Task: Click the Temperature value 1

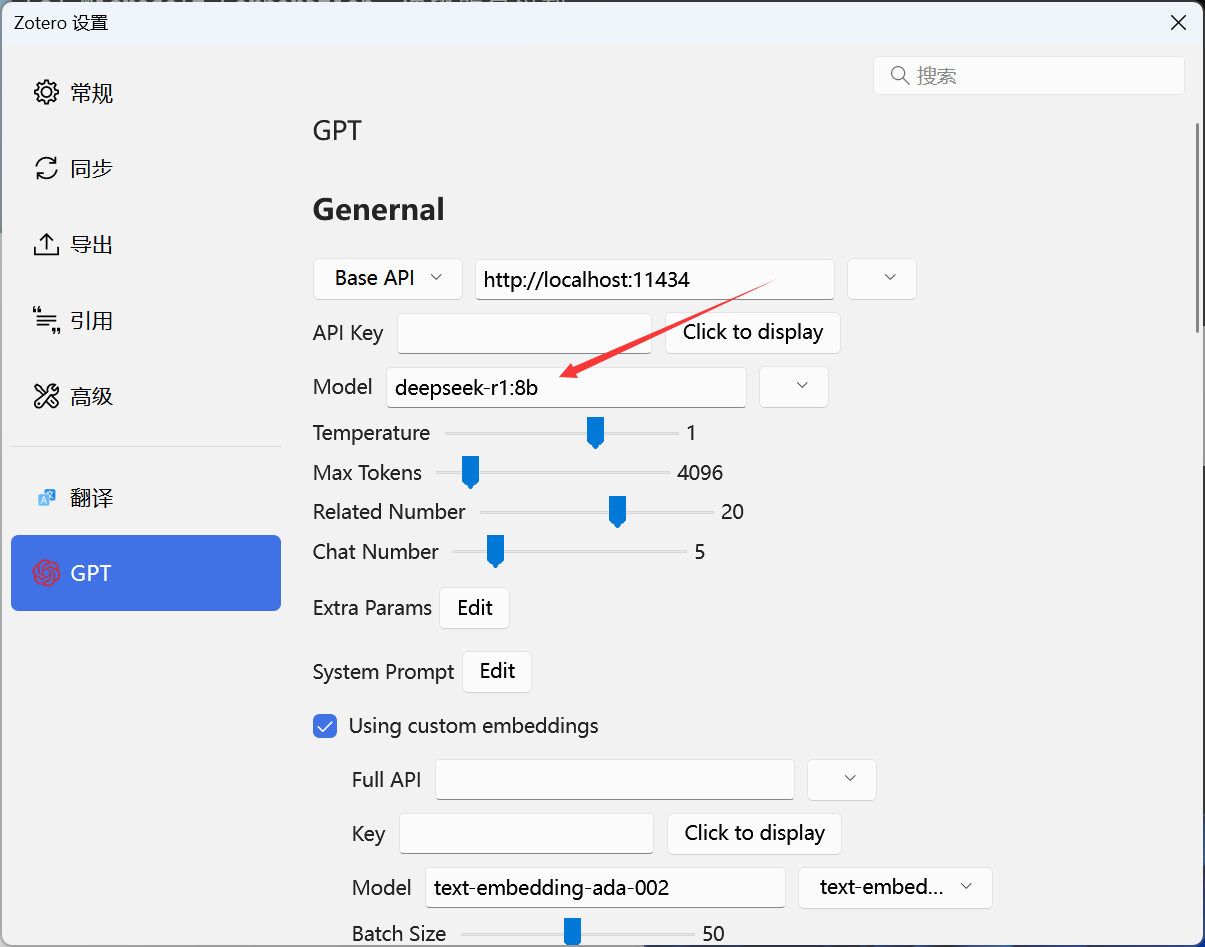Action: tap(691, 433)
